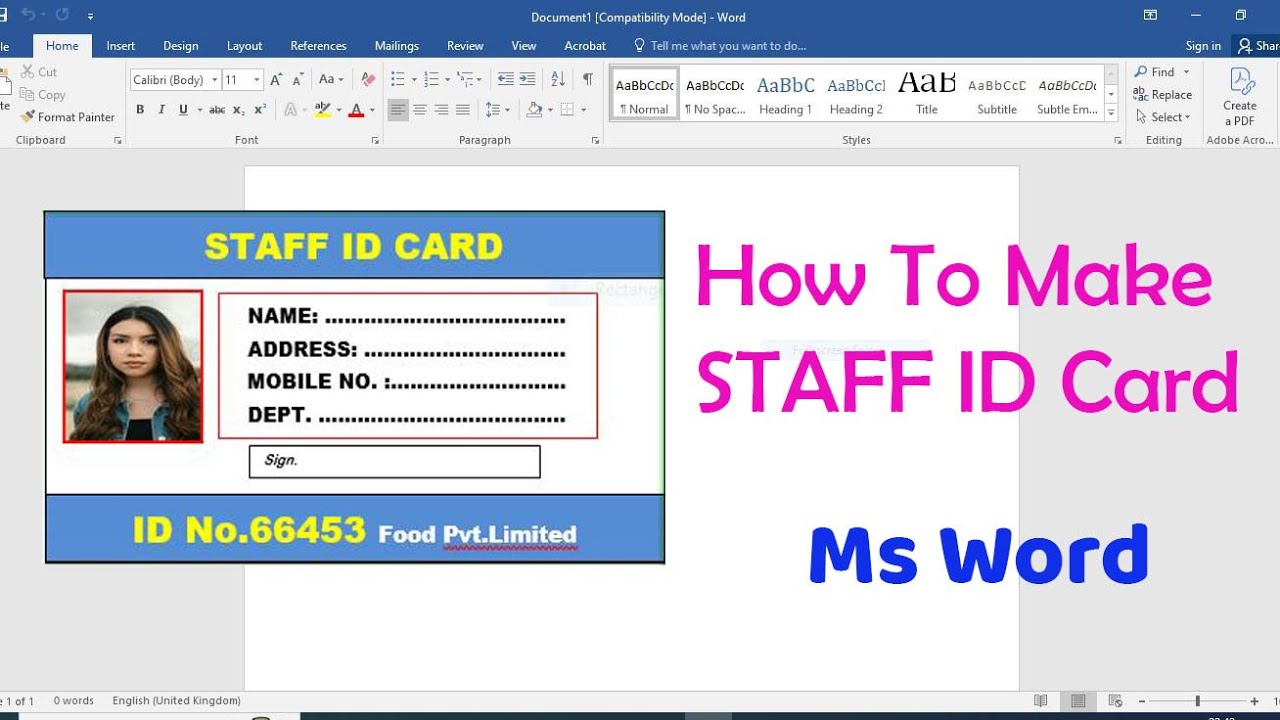
Task: Click the Sort A-Z icon
Action: [x=558, y=79]
